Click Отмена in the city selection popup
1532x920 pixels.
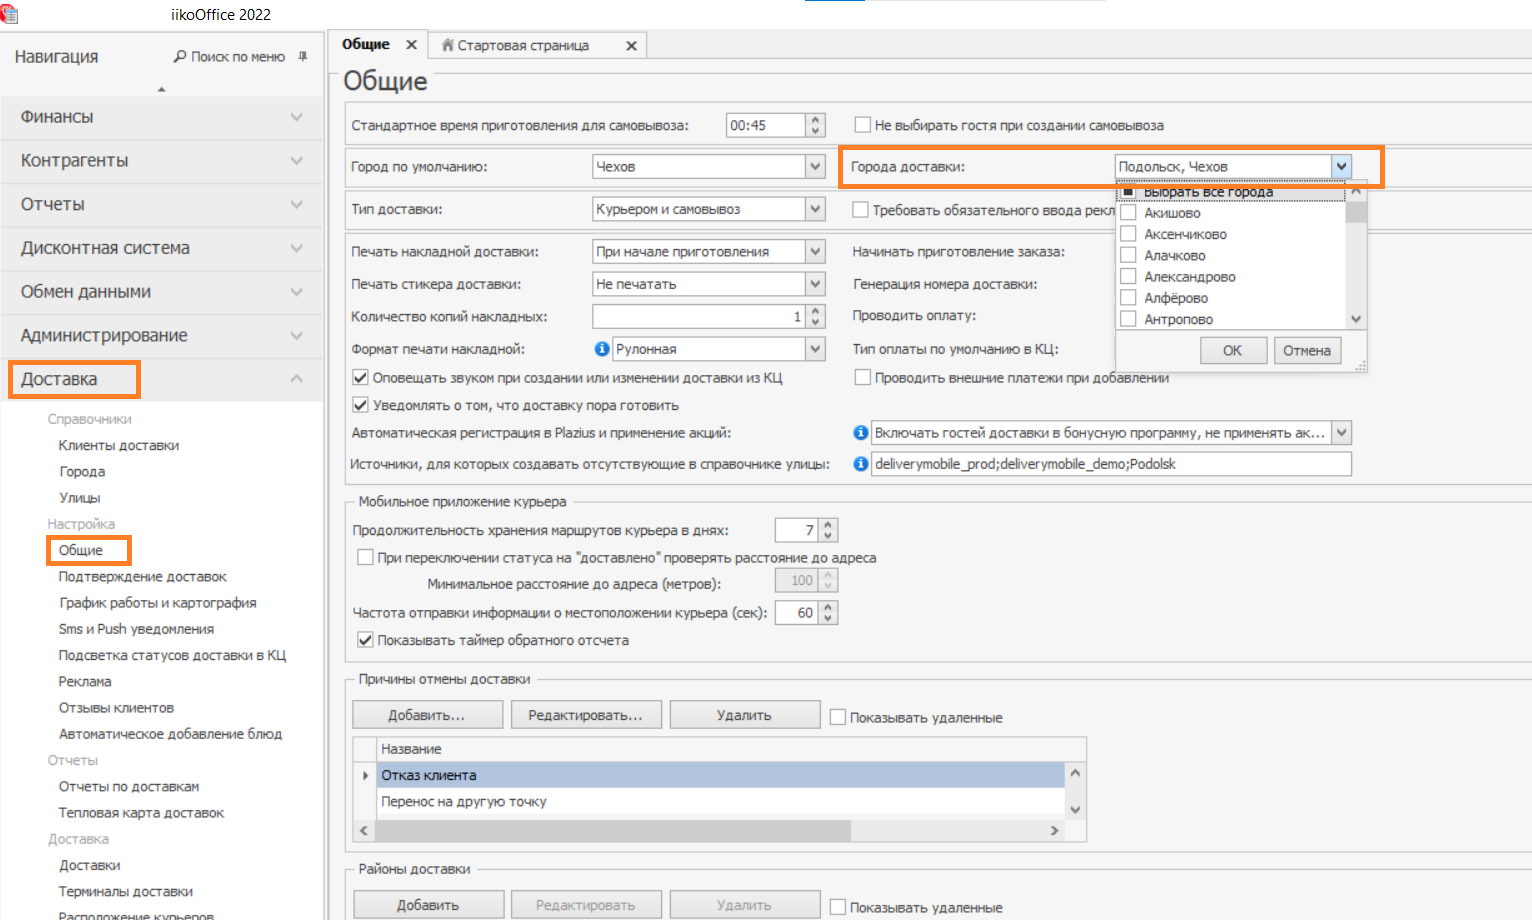pos(1307,350)
